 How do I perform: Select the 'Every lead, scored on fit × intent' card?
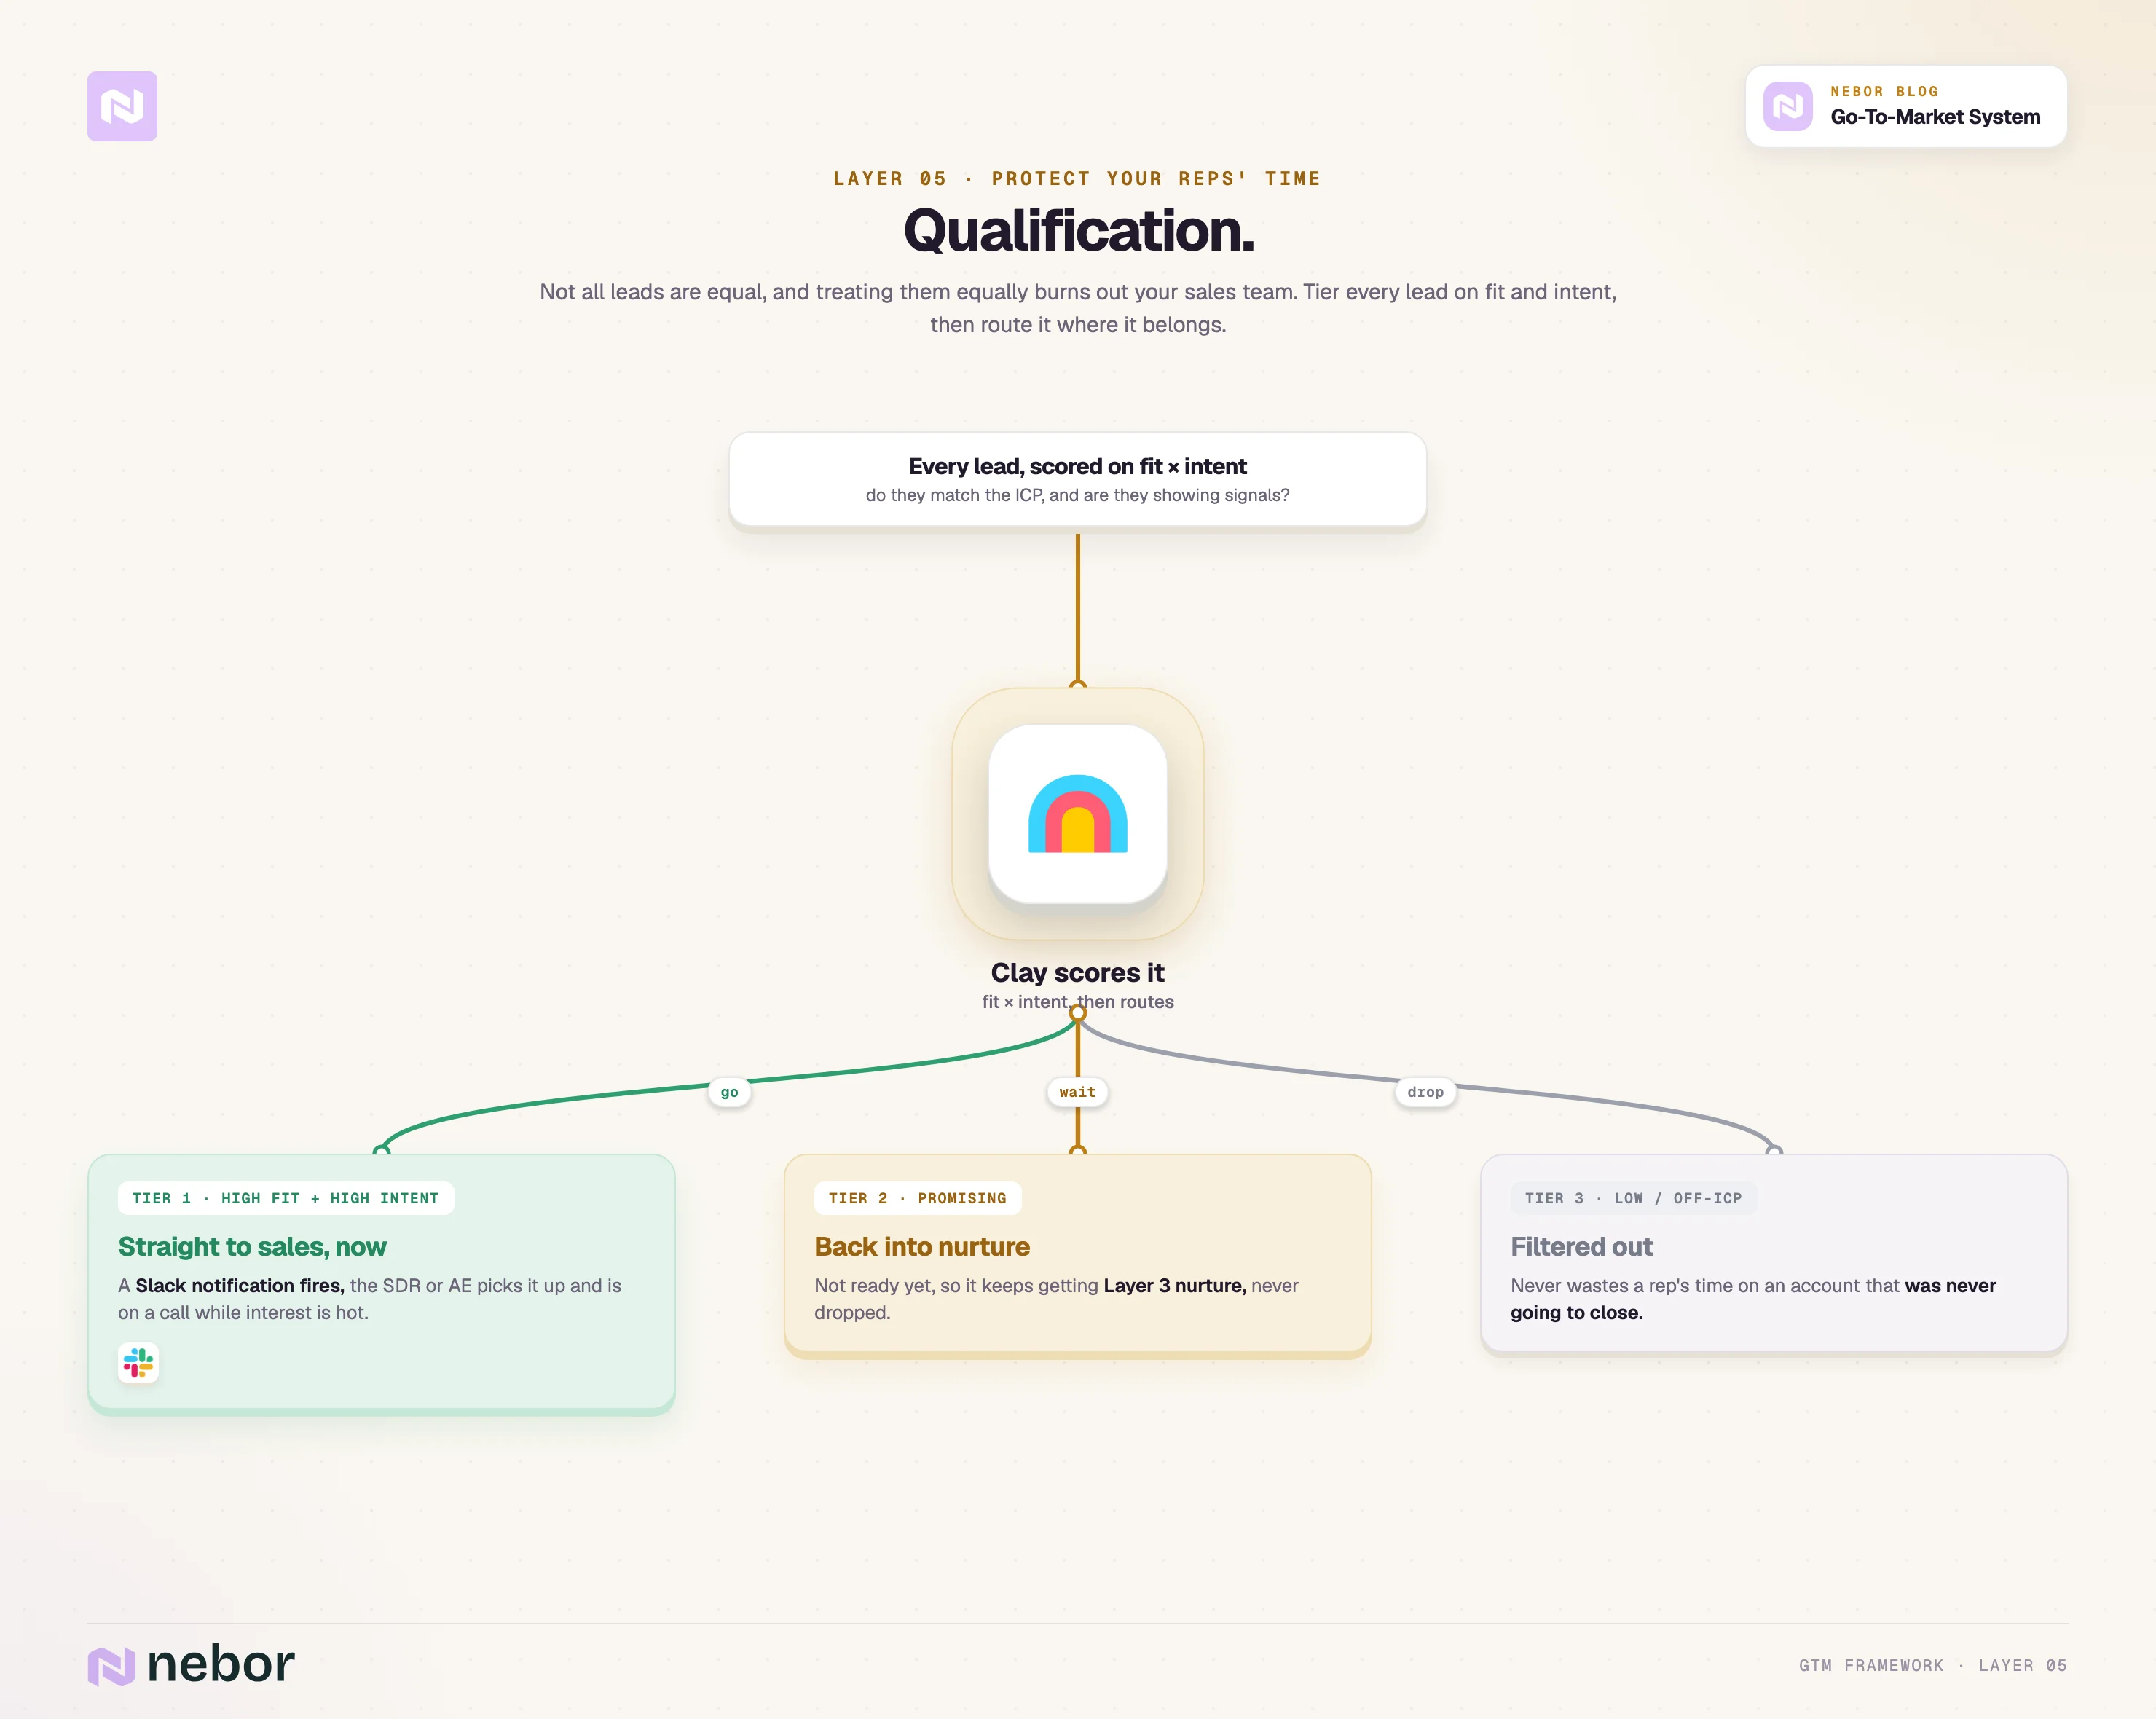pos(1078,479)
